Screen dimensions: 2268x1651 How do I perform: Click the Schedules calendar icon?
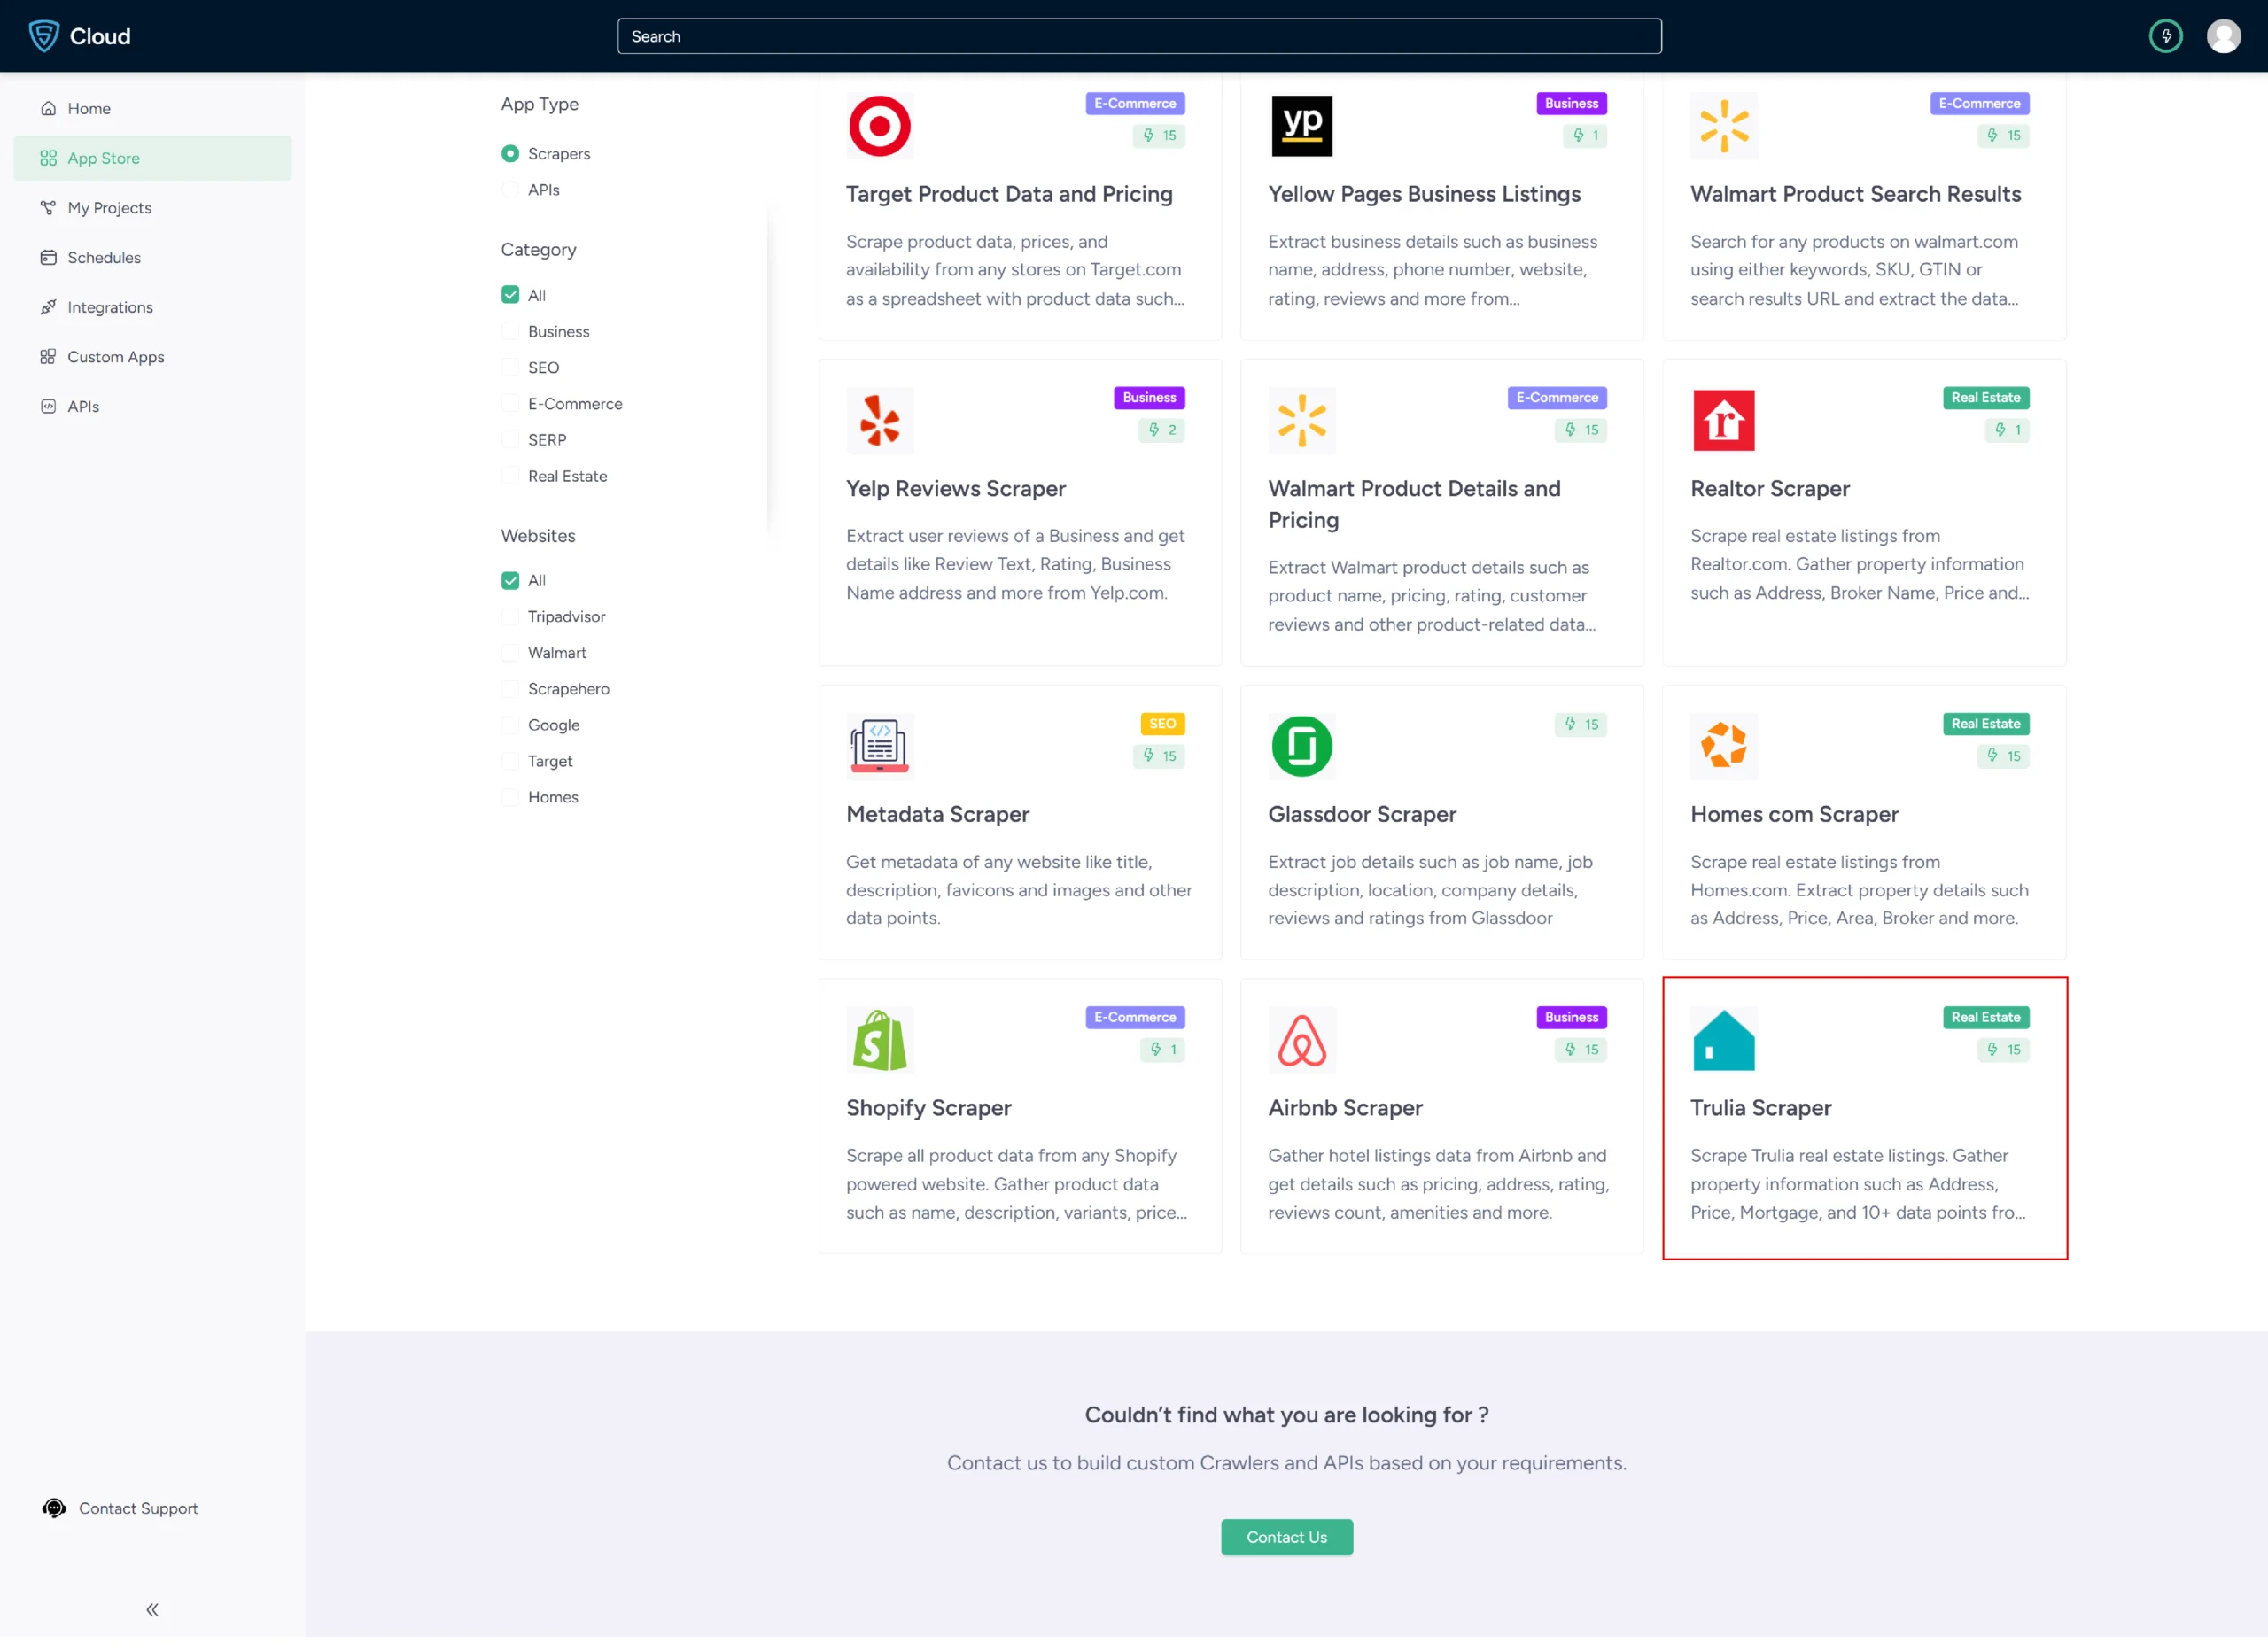[48, 259]
